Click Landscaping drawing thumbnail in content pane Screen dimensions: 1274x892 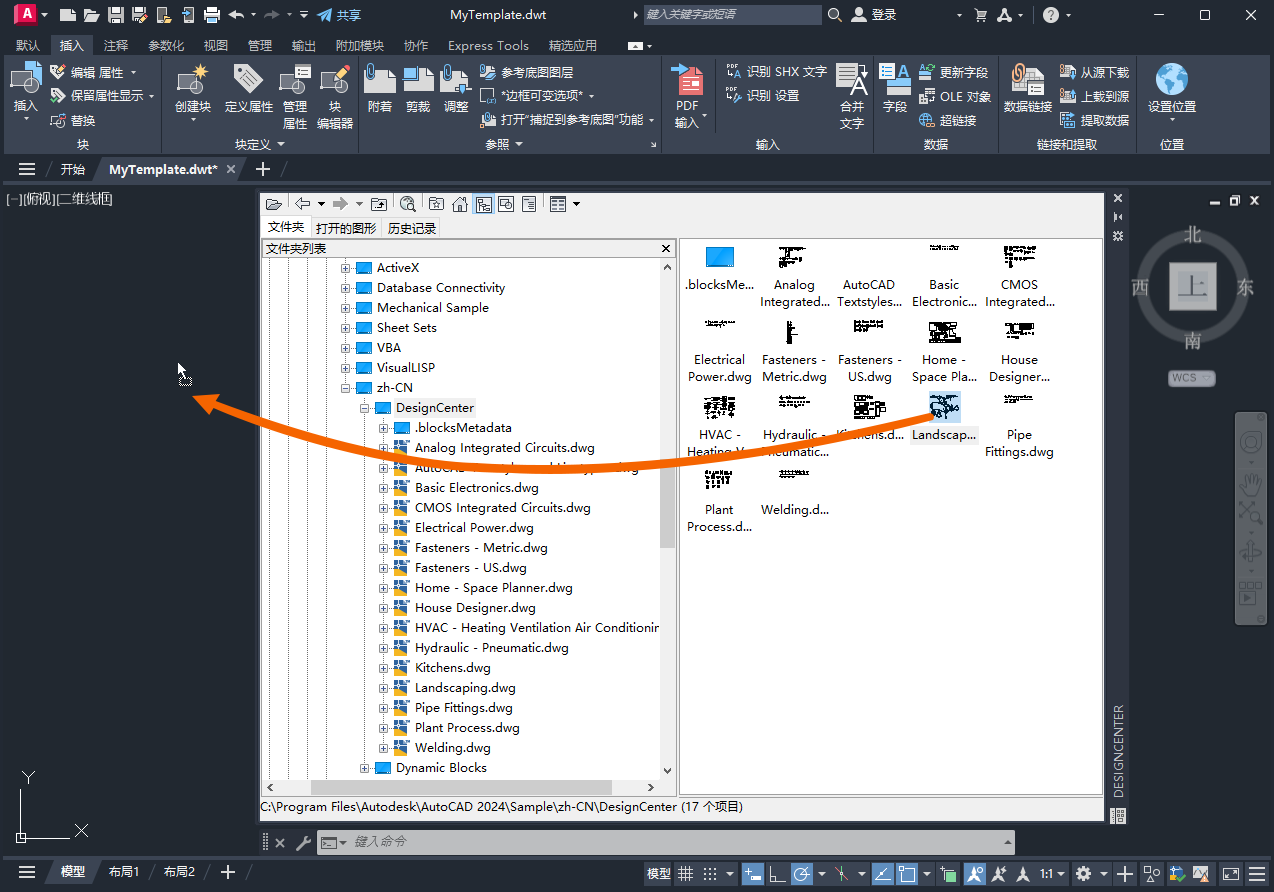(x=944, y=407)
